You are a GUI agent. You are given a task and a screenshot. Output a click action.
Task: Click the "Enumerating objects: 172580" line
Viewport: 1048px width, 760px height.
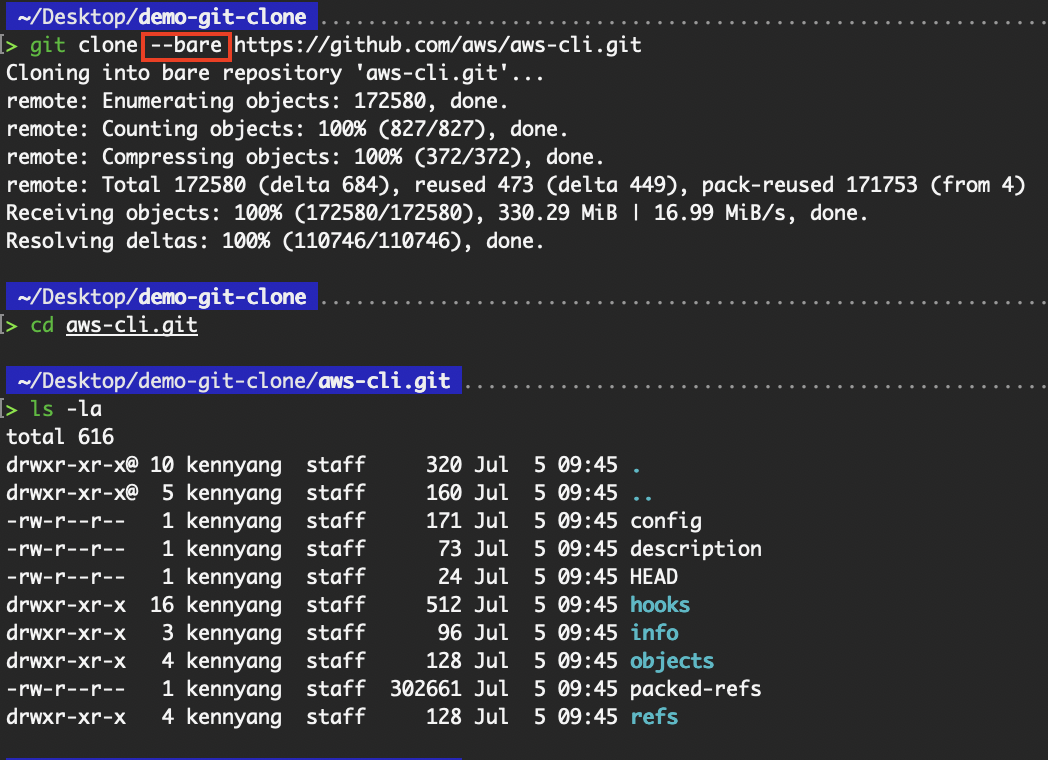click(257, 101)
